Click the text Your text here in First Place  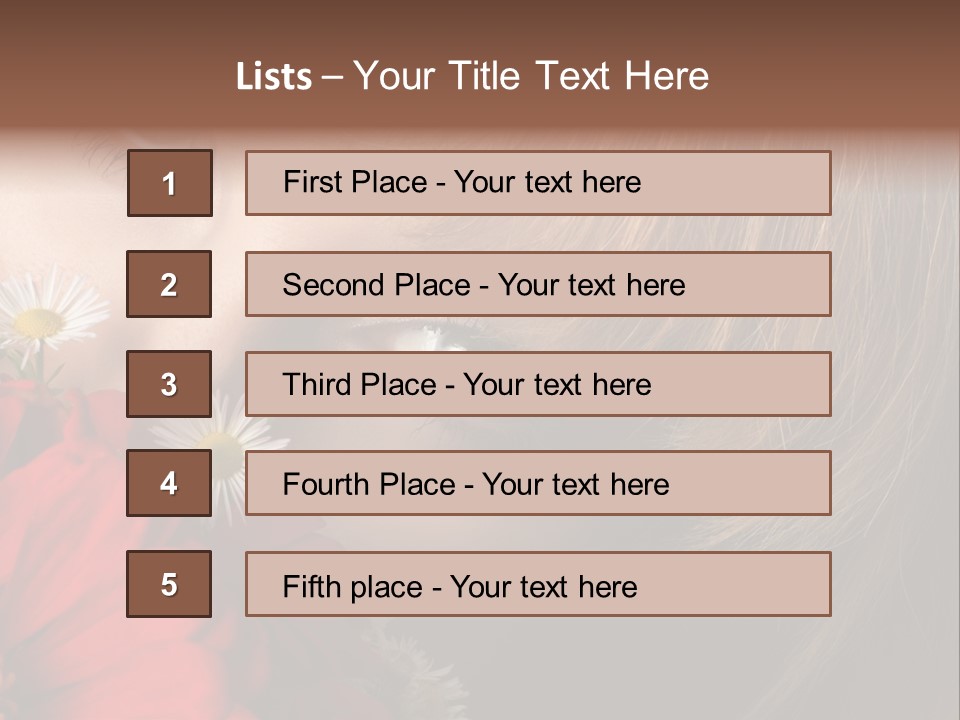point(547,182)
